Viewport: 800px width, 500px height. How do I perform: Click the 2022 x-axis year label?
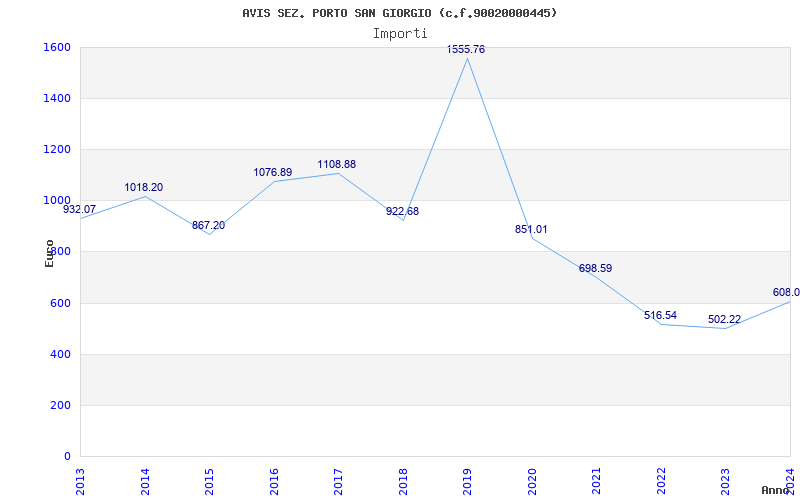[661, 482]
